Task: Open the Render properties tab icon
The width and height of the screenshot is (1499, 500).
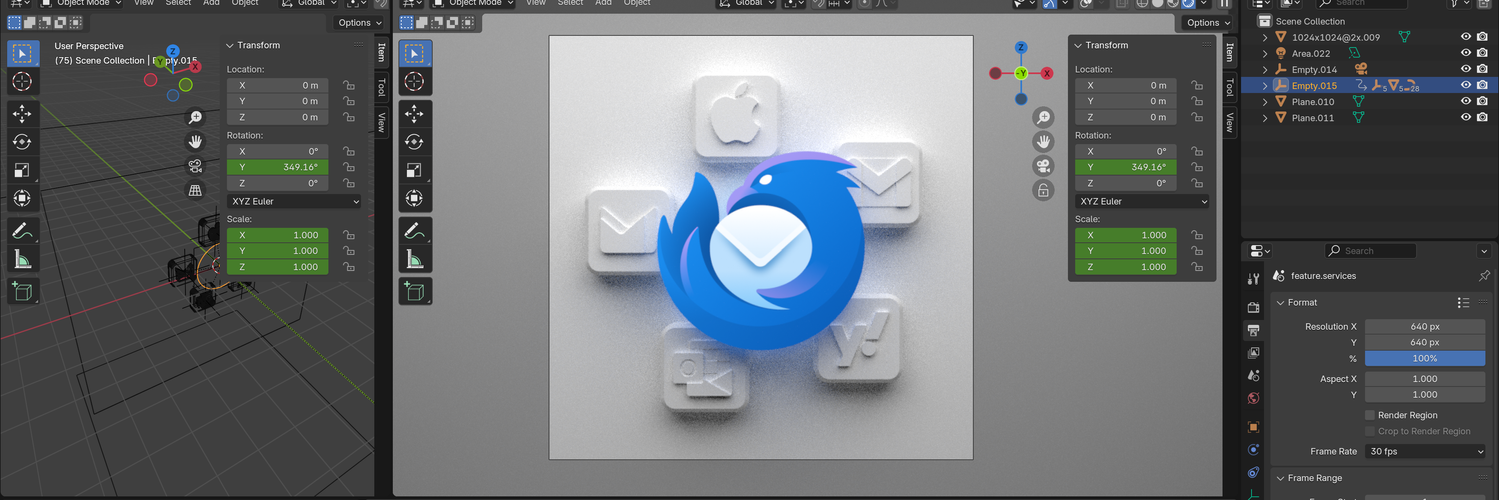Action: pos(1254,307)
